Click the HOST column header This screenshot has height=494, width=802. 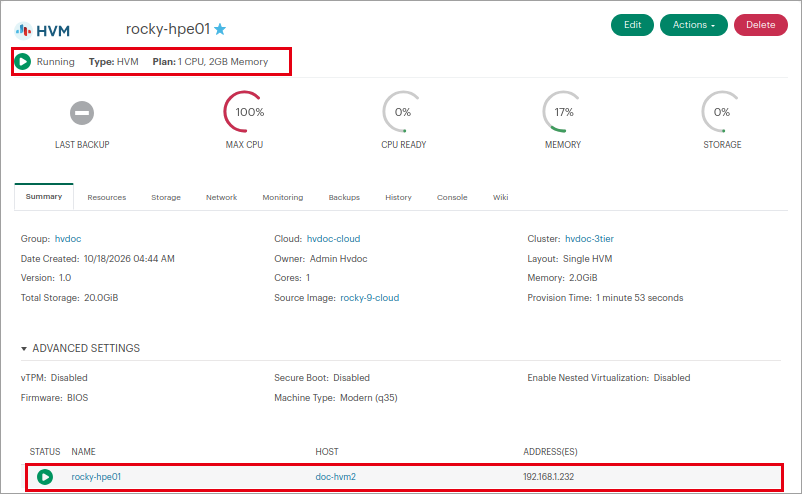pos(327,452)
